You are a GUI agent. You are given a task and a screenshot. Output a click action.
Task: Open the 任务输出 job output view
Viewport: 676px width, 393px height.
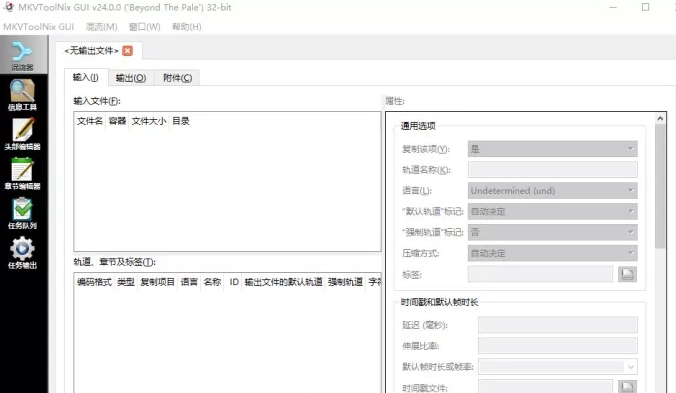(23, 253)
